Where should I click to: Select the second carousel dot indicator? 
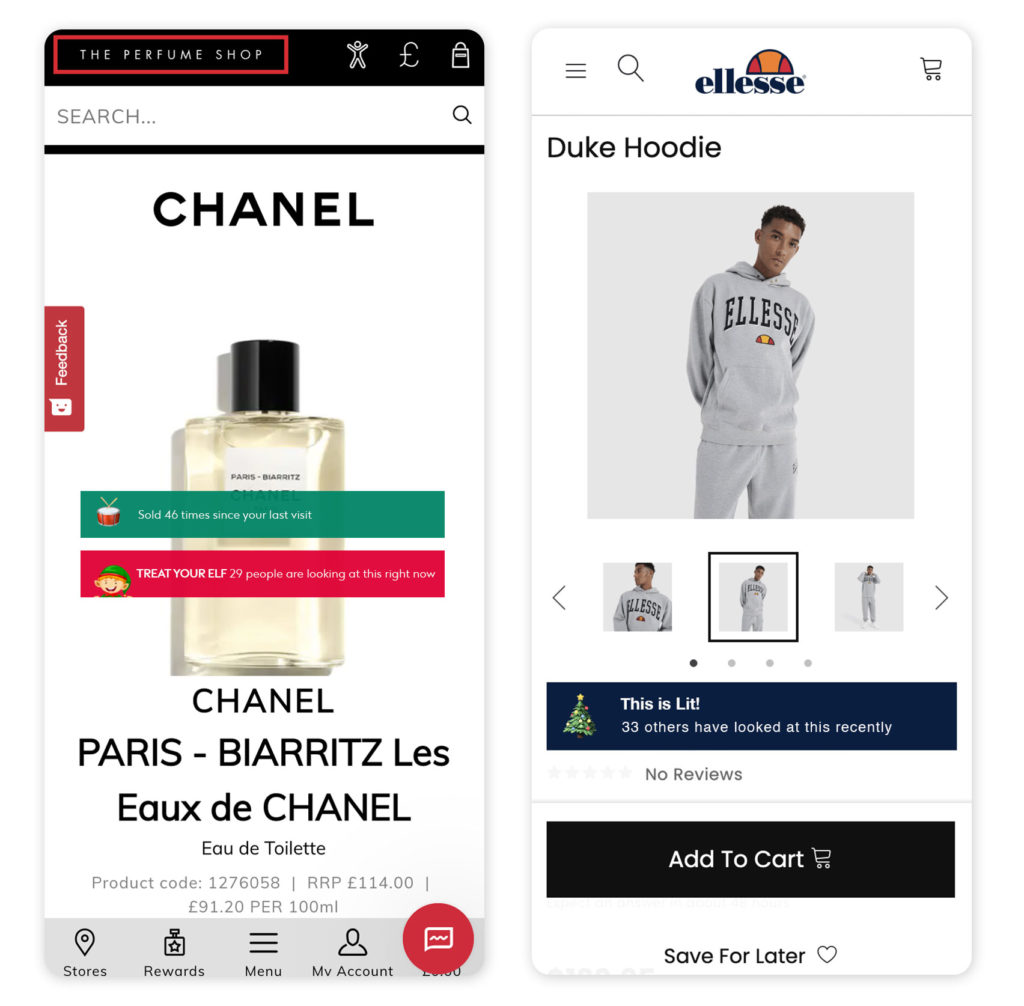(731, 663)
